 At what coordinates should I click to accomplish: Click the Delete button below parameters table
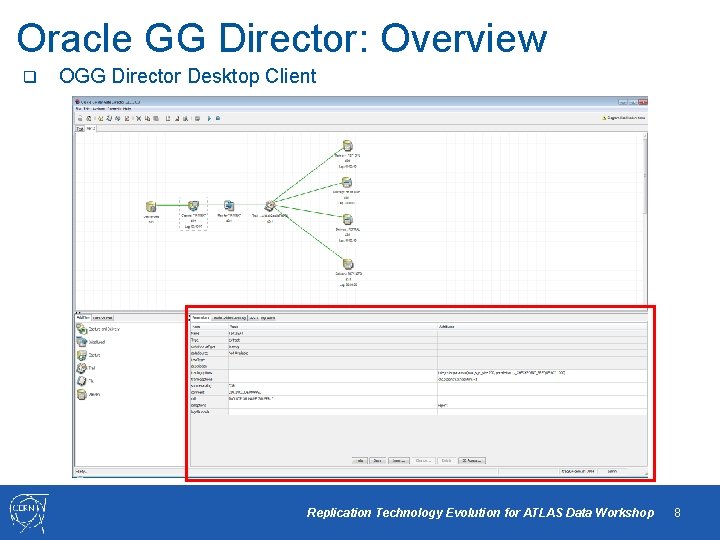(446, 461)
